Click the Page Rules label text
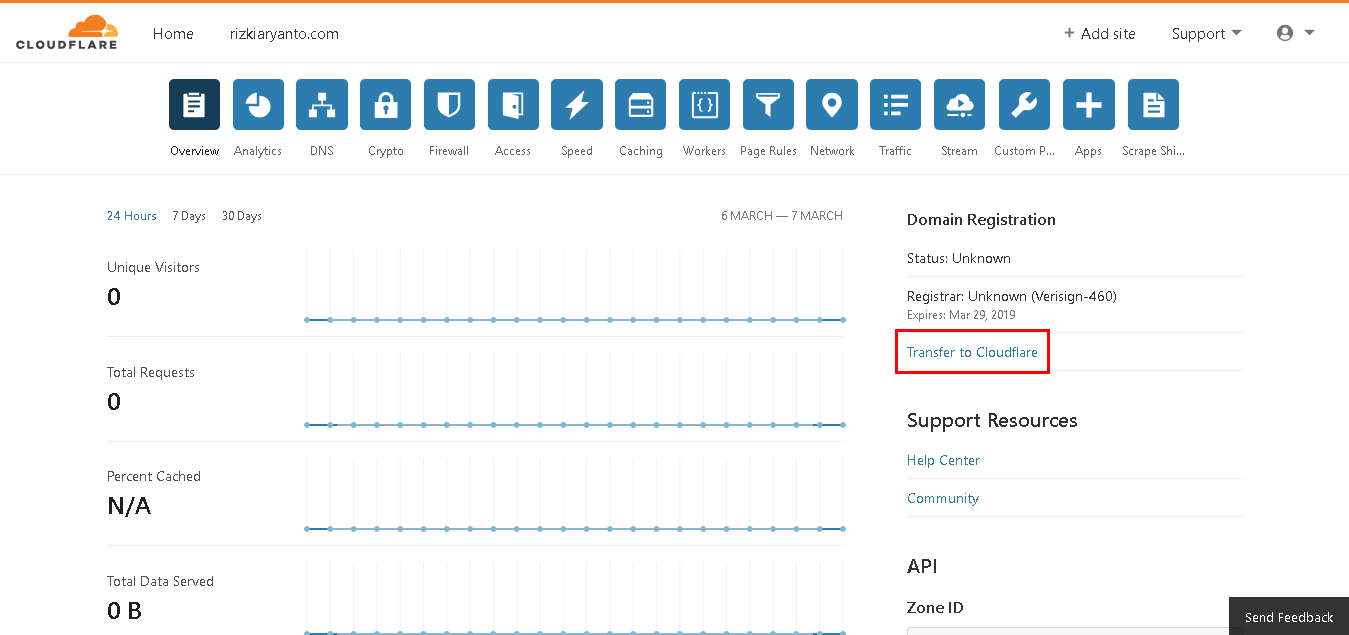Screen dimensions: 1349x635 click(768, 151)
